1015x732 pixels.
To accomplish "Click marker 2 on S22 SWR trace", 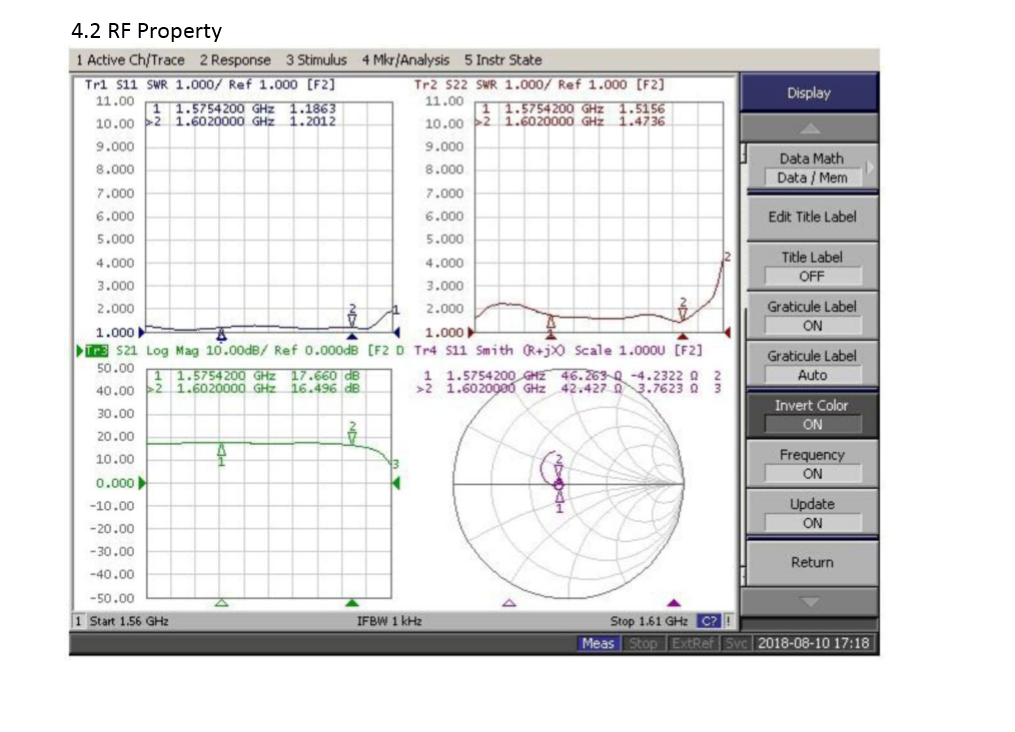I will click(683, 309).
